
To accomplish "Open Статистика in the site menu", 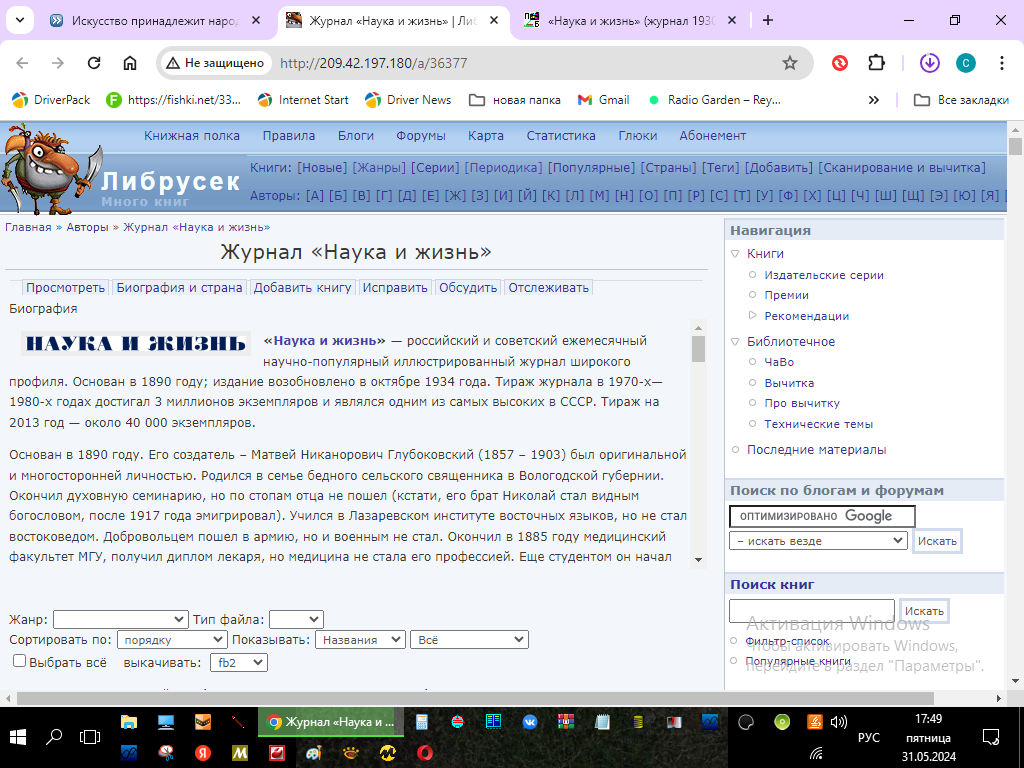I will click(x=561, y=136).
